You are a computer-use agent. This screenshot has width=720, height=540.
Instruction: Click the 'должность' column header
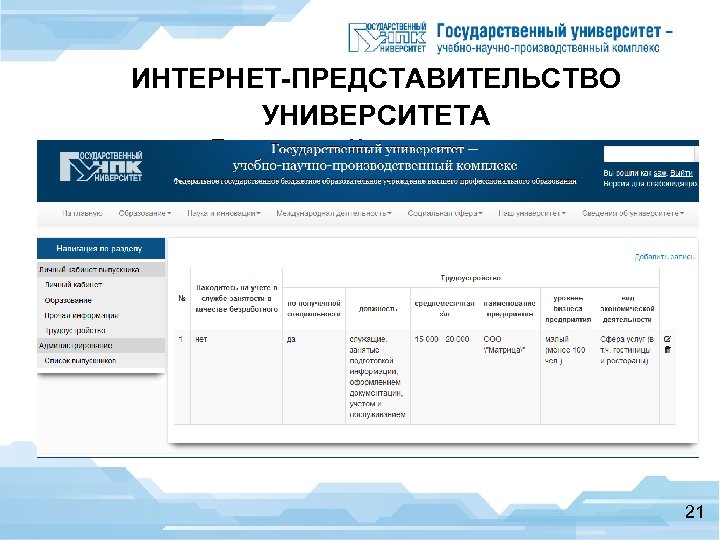point(378,309)
